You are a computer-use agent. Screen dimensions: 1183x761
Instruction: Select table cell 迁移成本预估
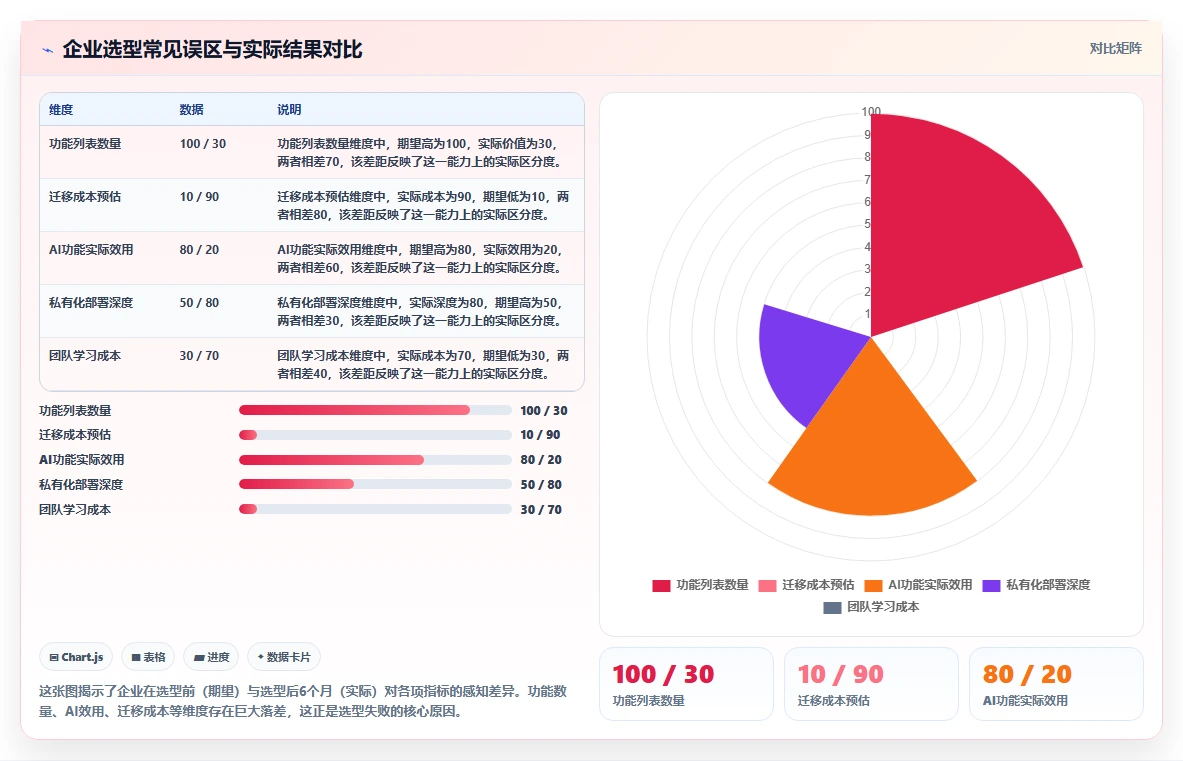pos(85,196)
